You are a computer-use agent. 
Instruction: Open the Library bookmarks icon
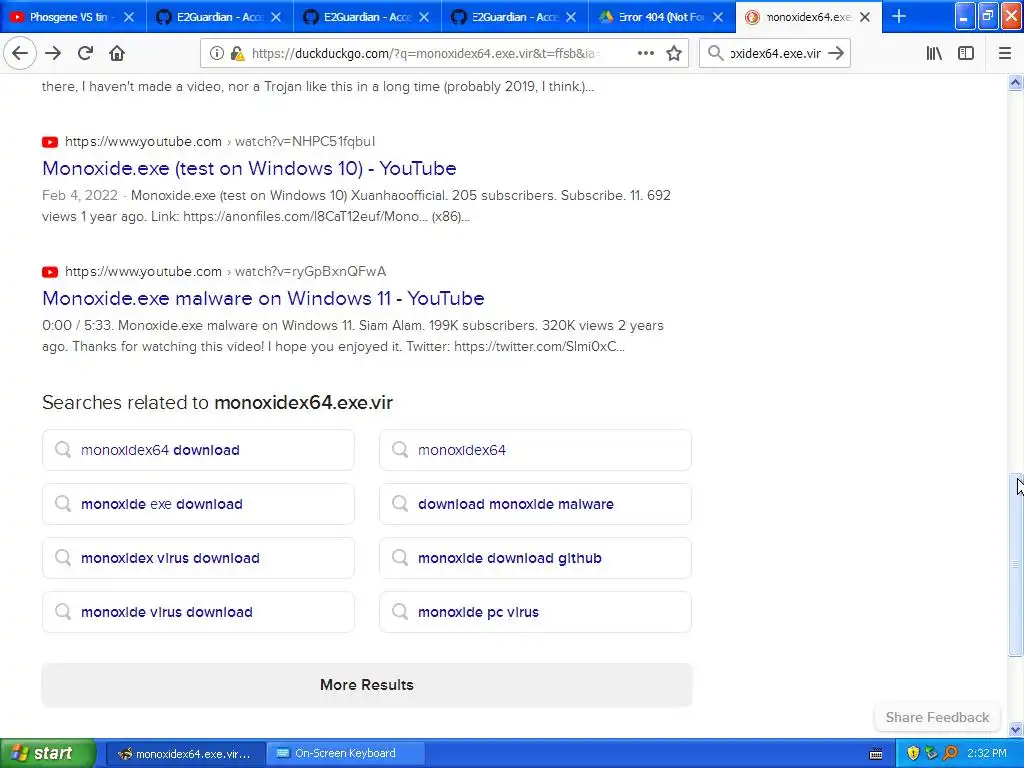[x=934, y=54]
